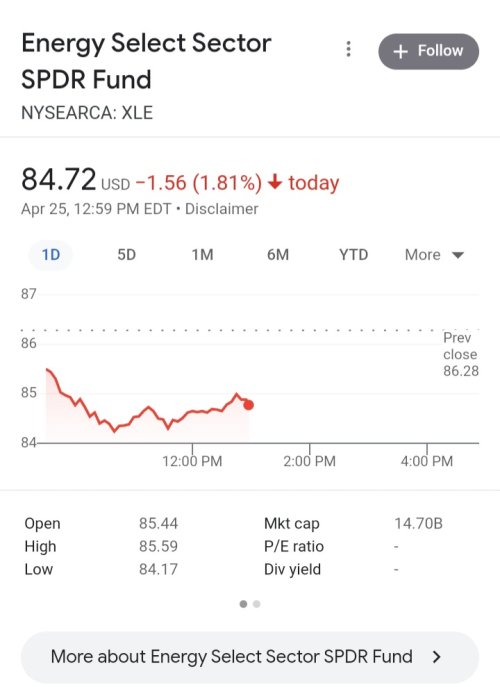The image size is (500, 687).
Task: Click the red down arrow price indicator
Action: 275,181
